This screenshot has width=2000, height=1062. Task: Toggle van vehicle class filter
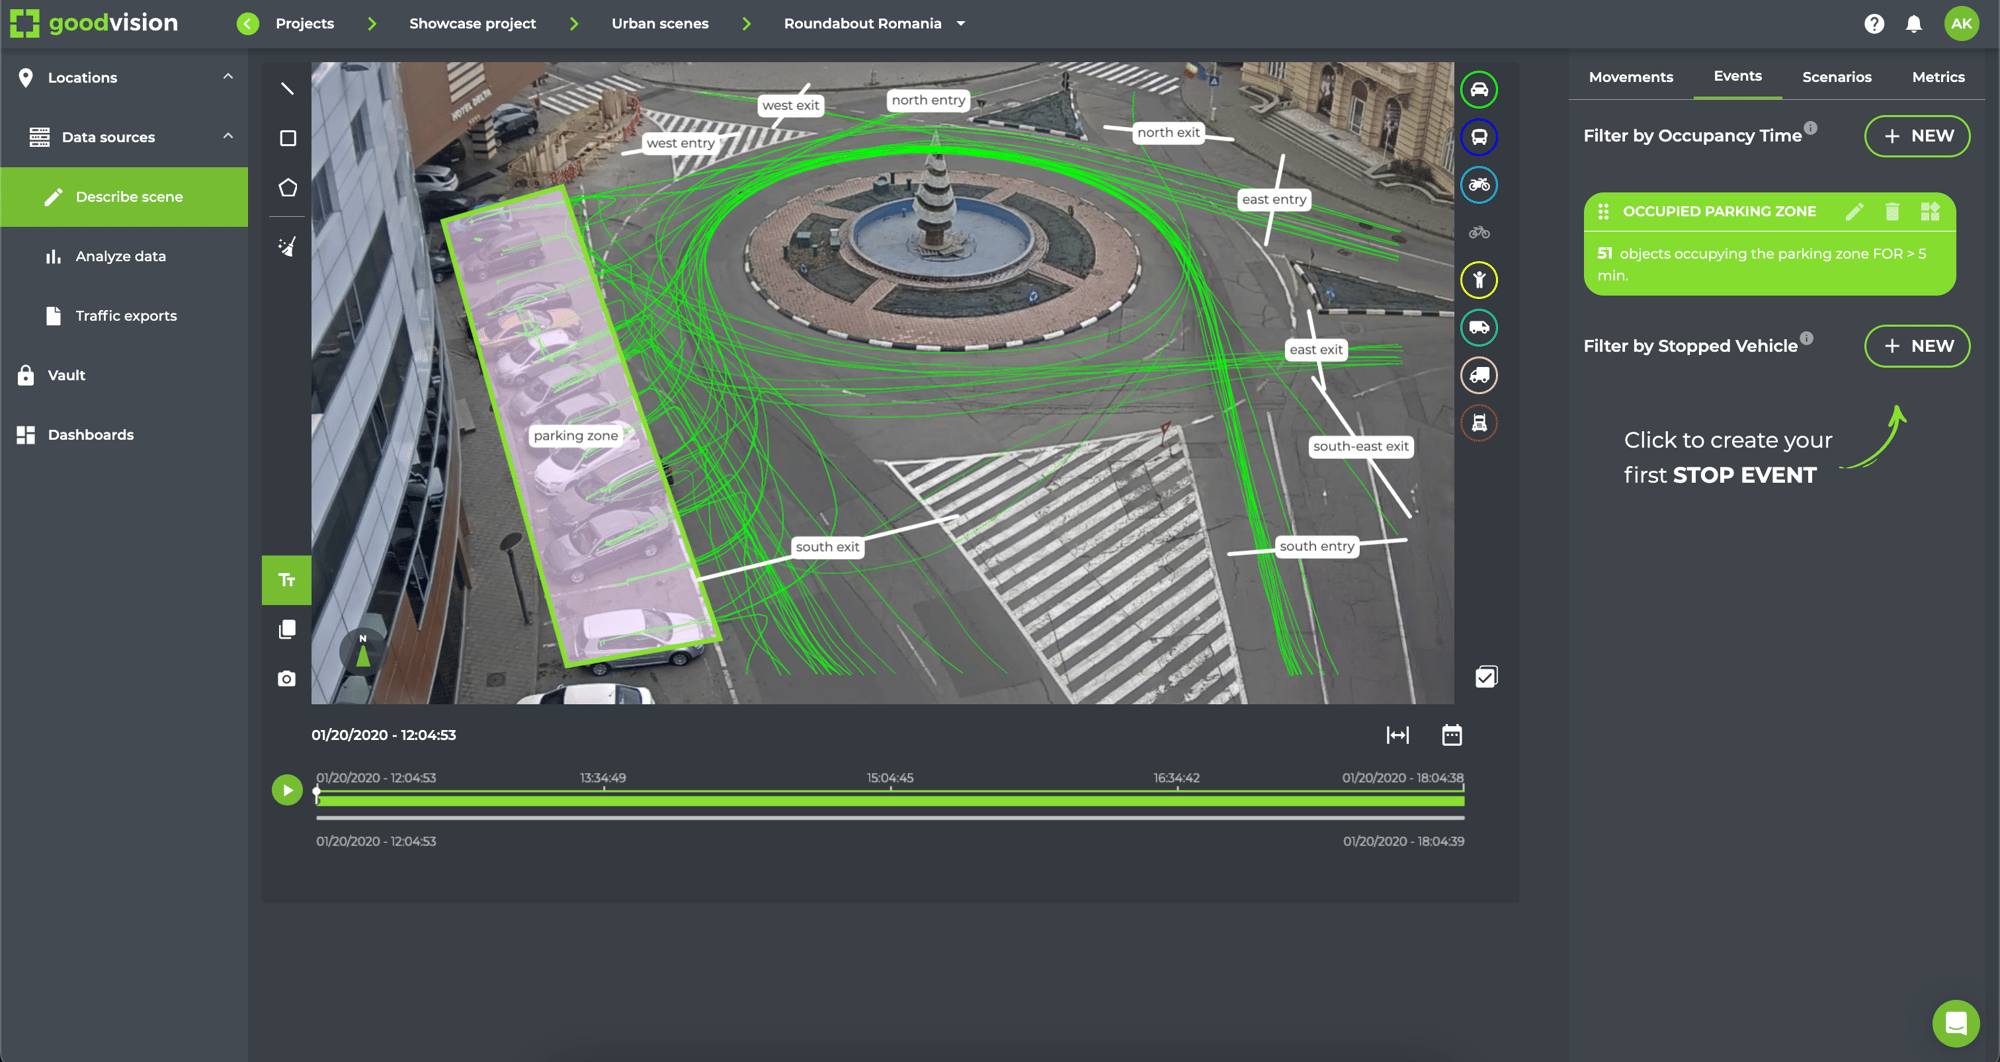pyautogui.click(x=1479, y=328)
